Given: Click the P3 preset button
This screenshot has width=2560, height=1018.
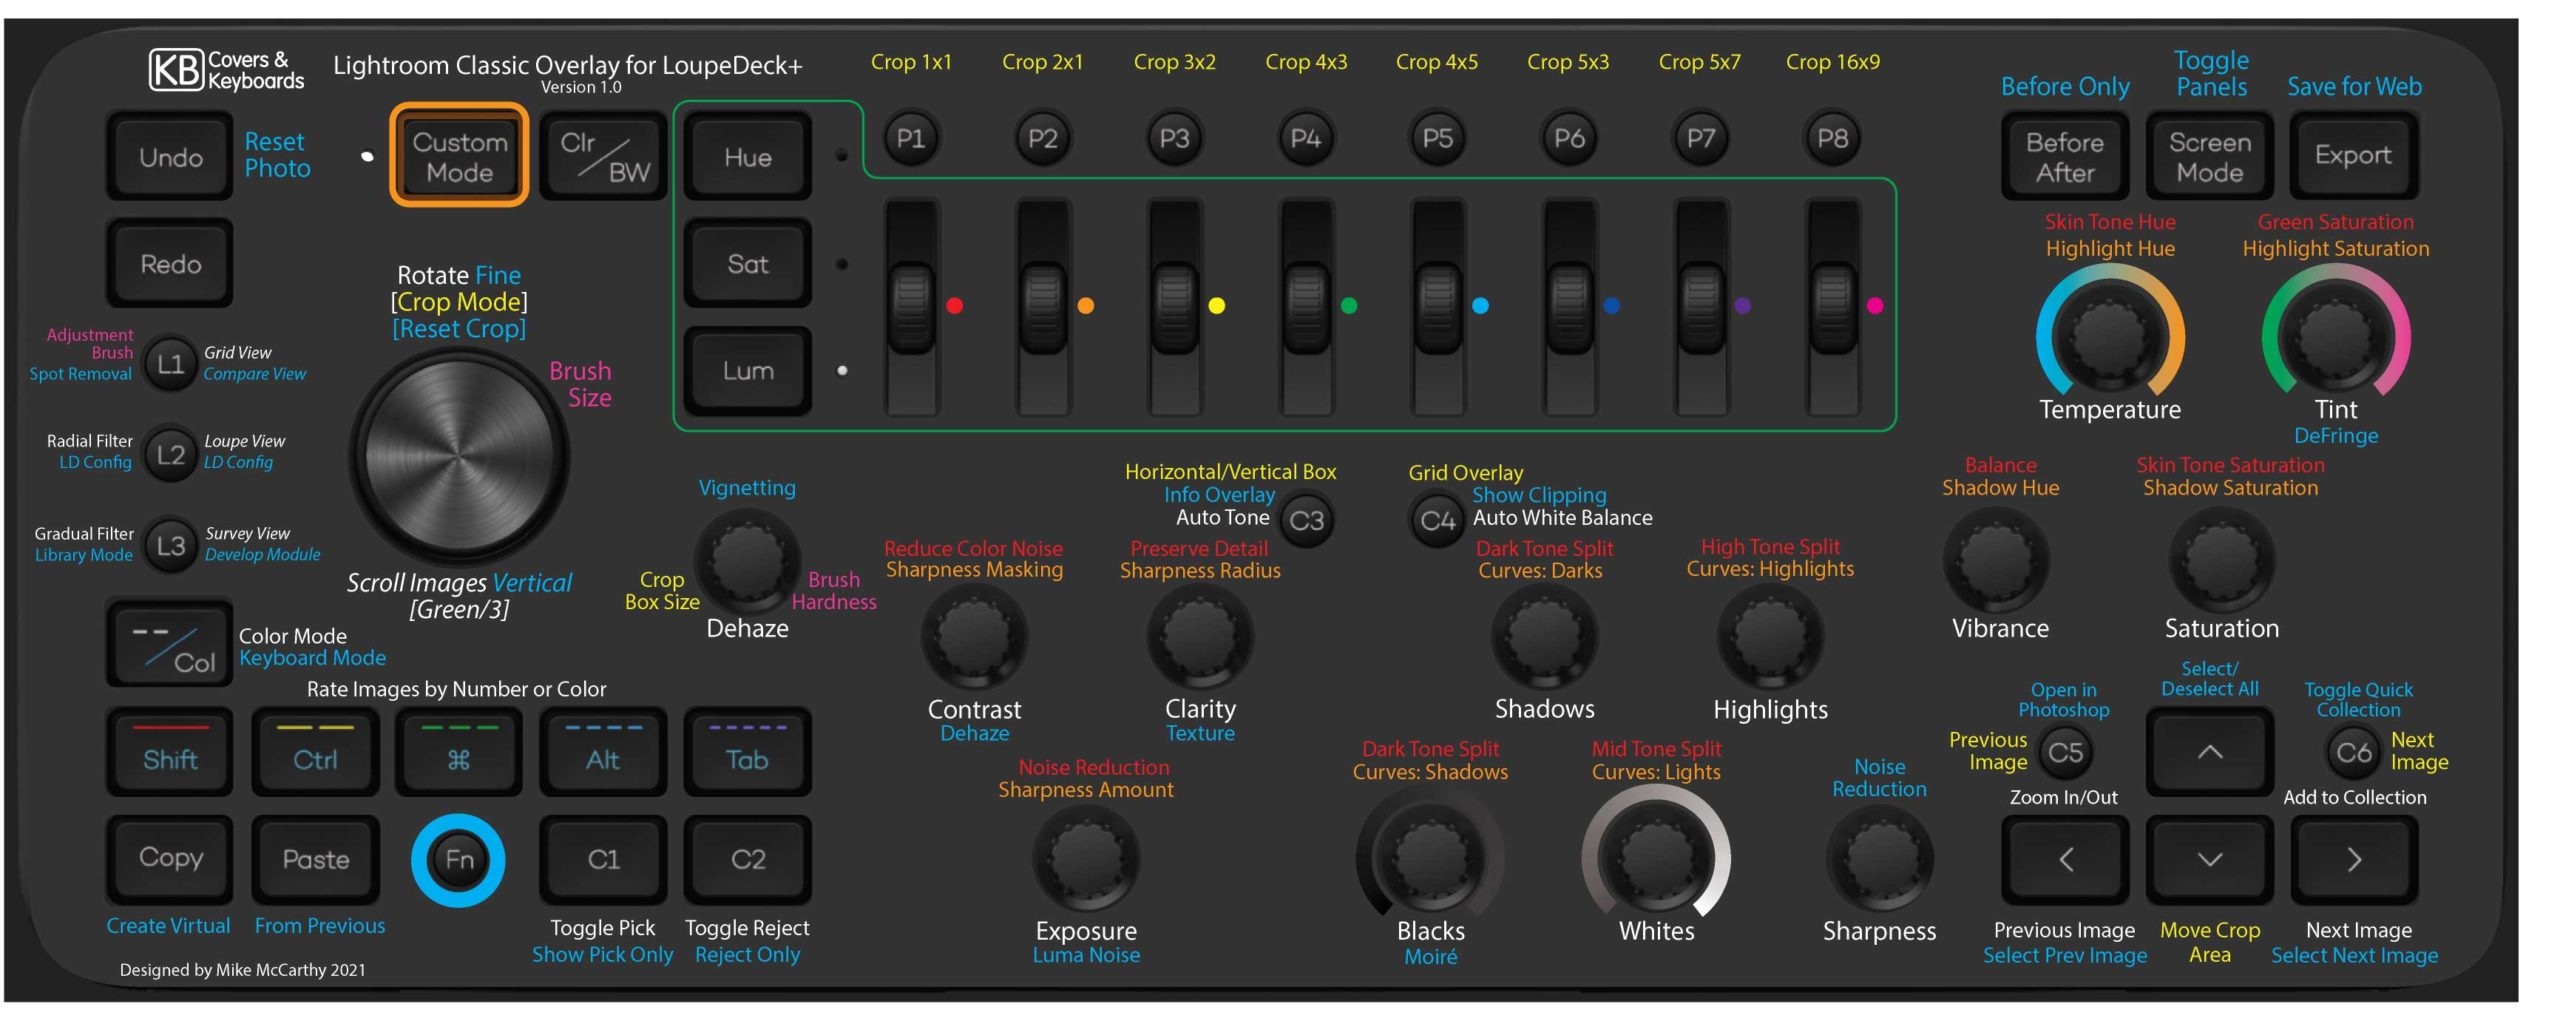Looking at the screenshot, I should [1174, 138].
